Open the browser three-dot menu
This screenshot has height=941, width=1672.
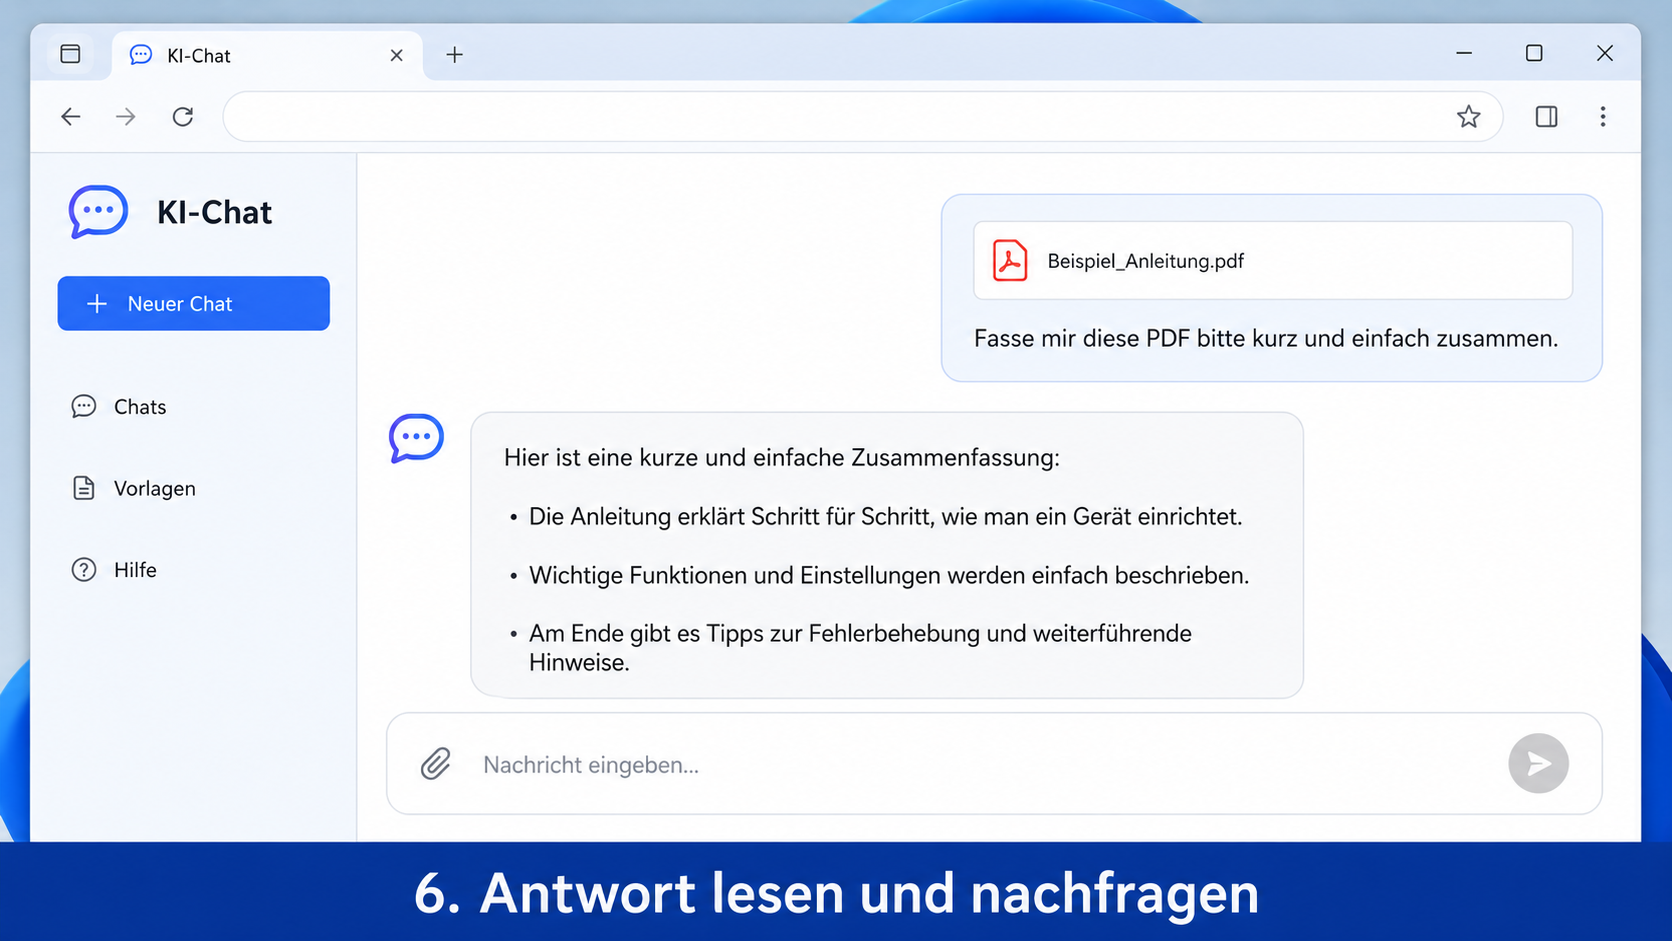[1603, 116]
